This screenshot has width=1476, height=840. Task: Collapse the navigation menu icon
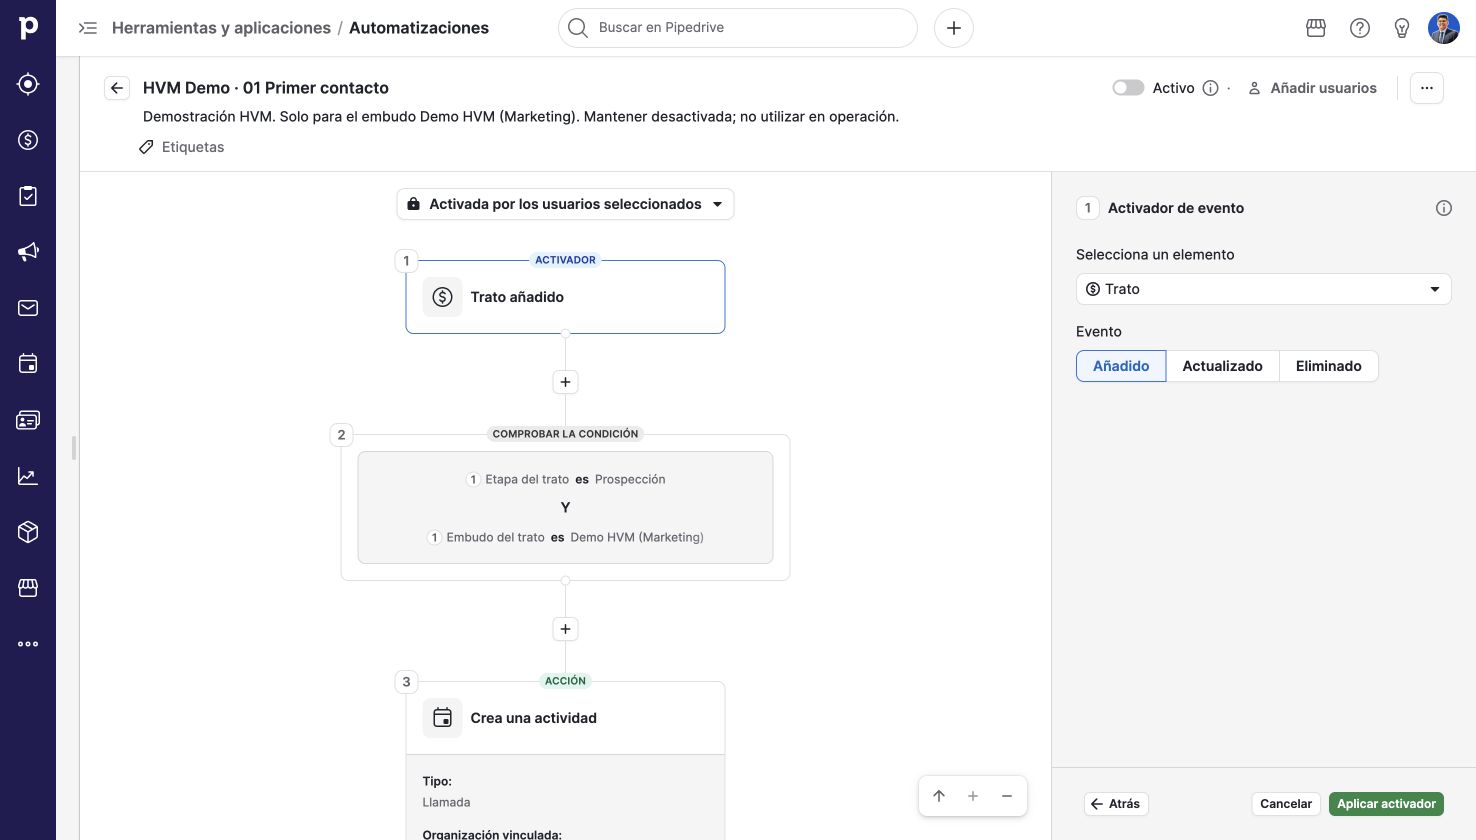[88, 28]
